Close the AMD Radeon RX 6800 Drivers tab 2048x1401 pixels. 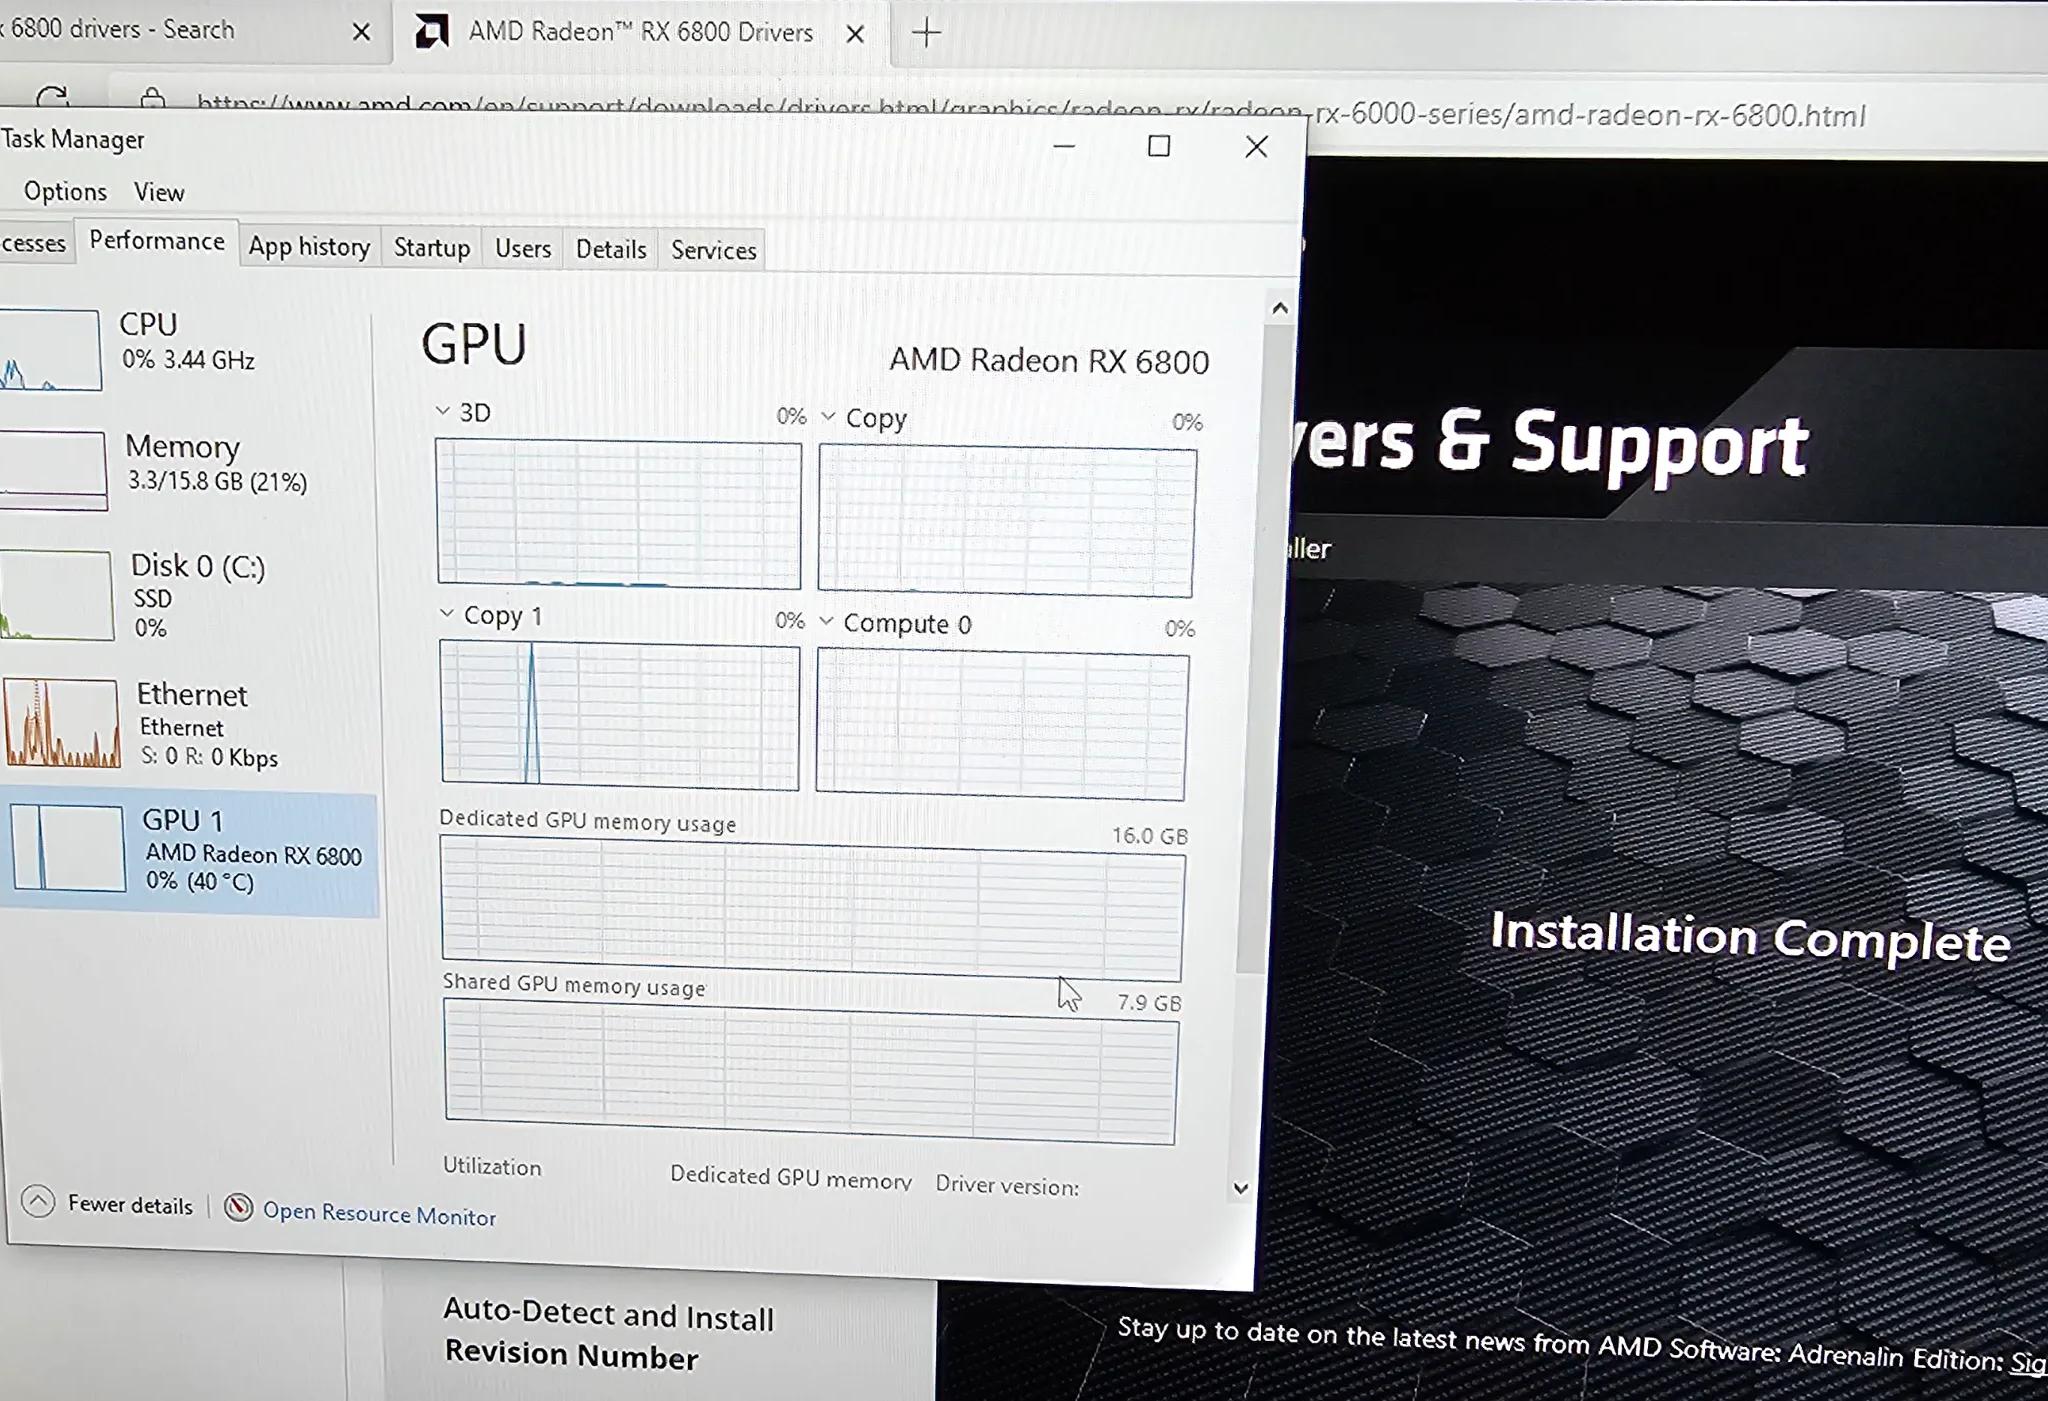[x=855, y=34]
